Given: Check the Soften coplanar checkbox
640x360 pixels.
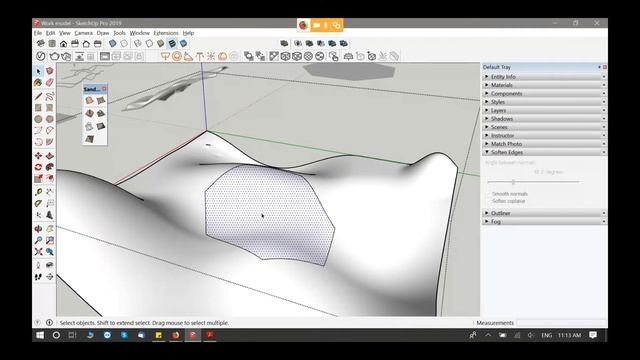Looking at the screenshot, I should [x=488, y=201].
